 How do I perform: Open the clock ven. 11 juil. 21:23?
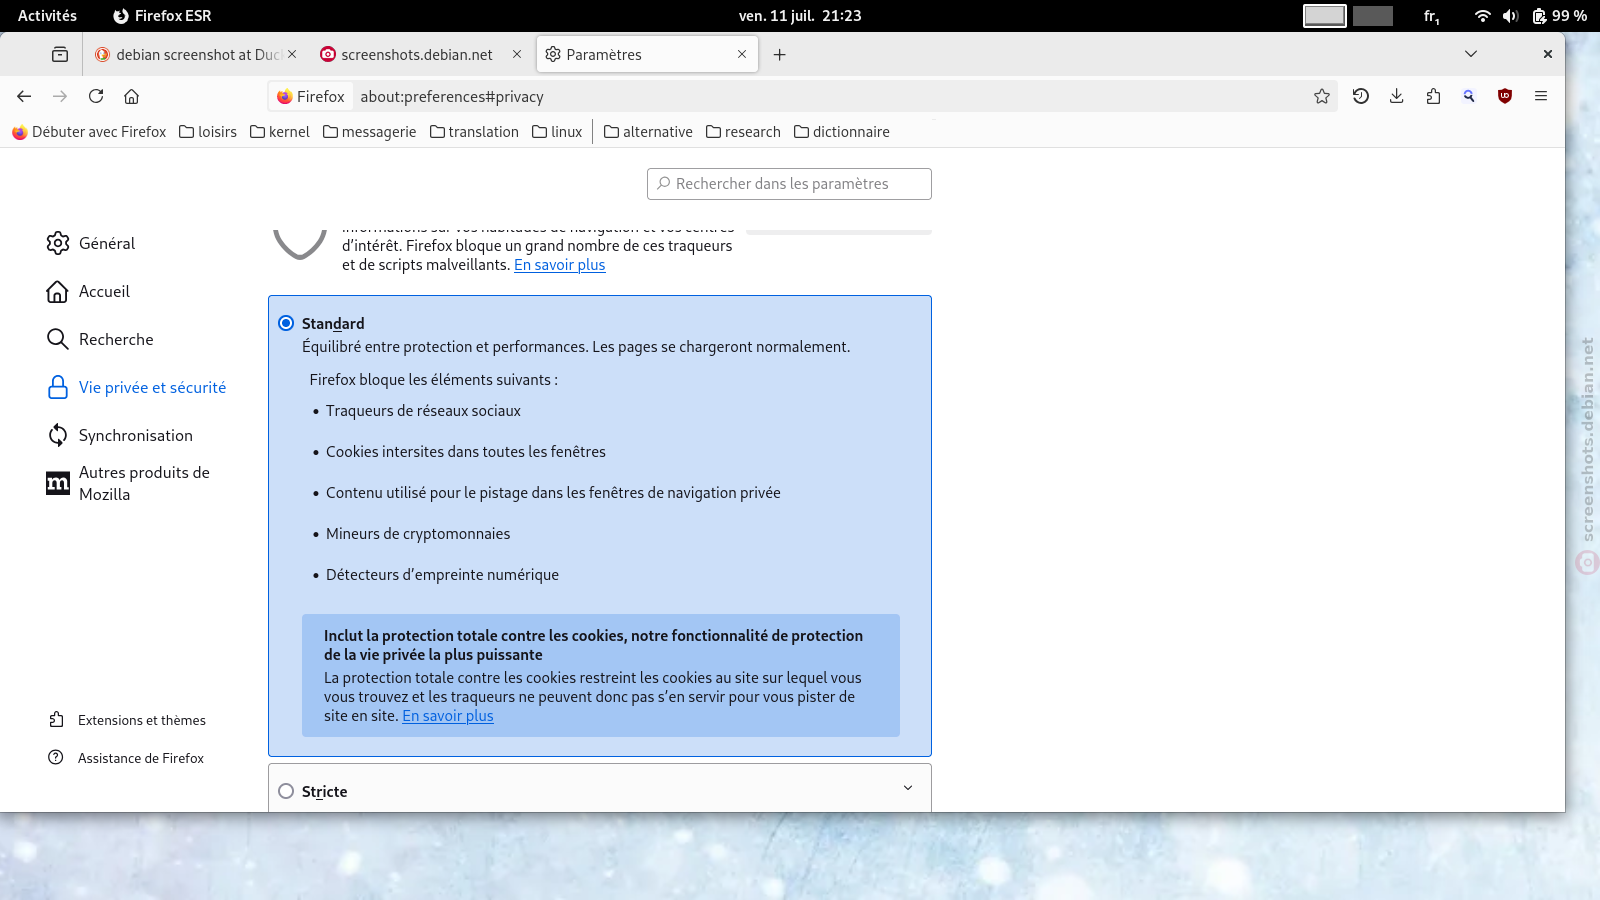click(800, 16)
